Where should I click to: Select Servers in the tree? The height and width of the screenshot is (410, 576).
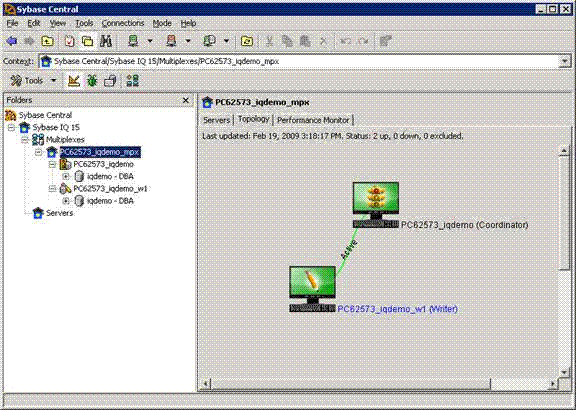[59, 213]
